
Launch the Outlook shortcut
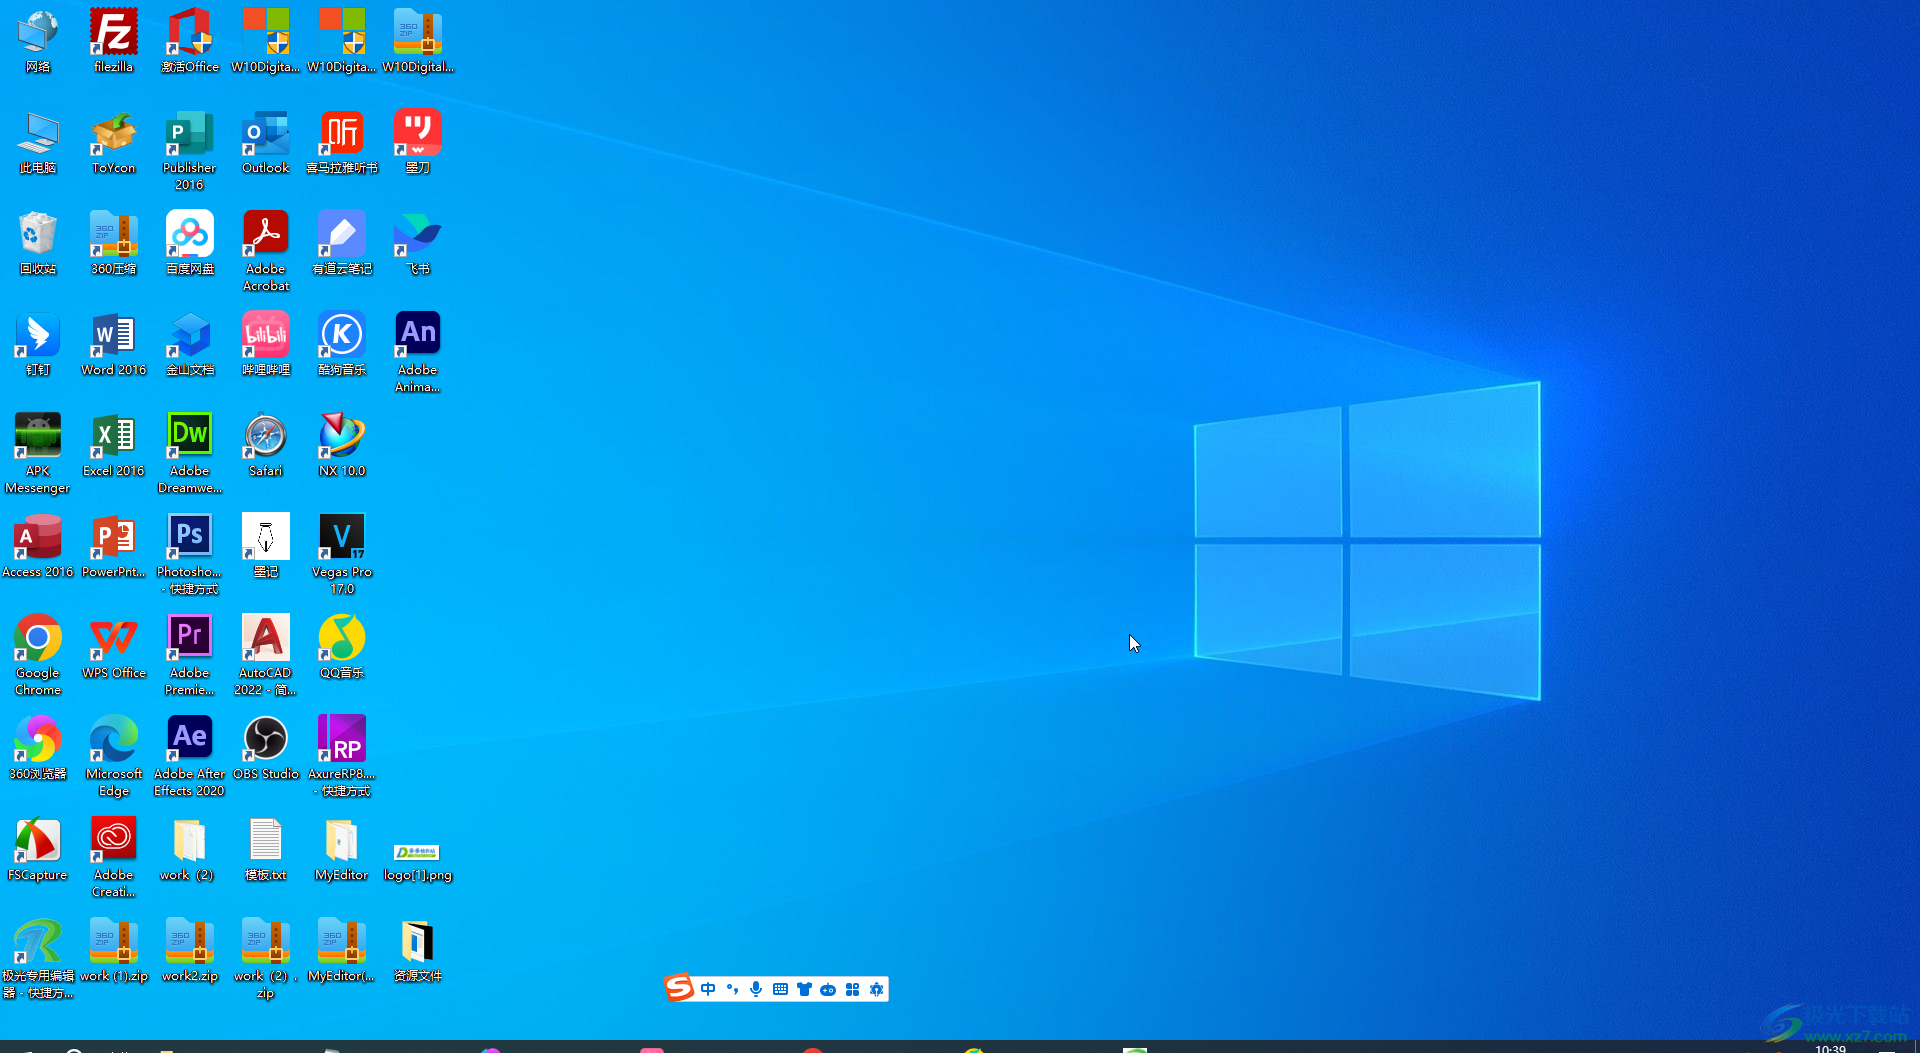click(266, 142)
